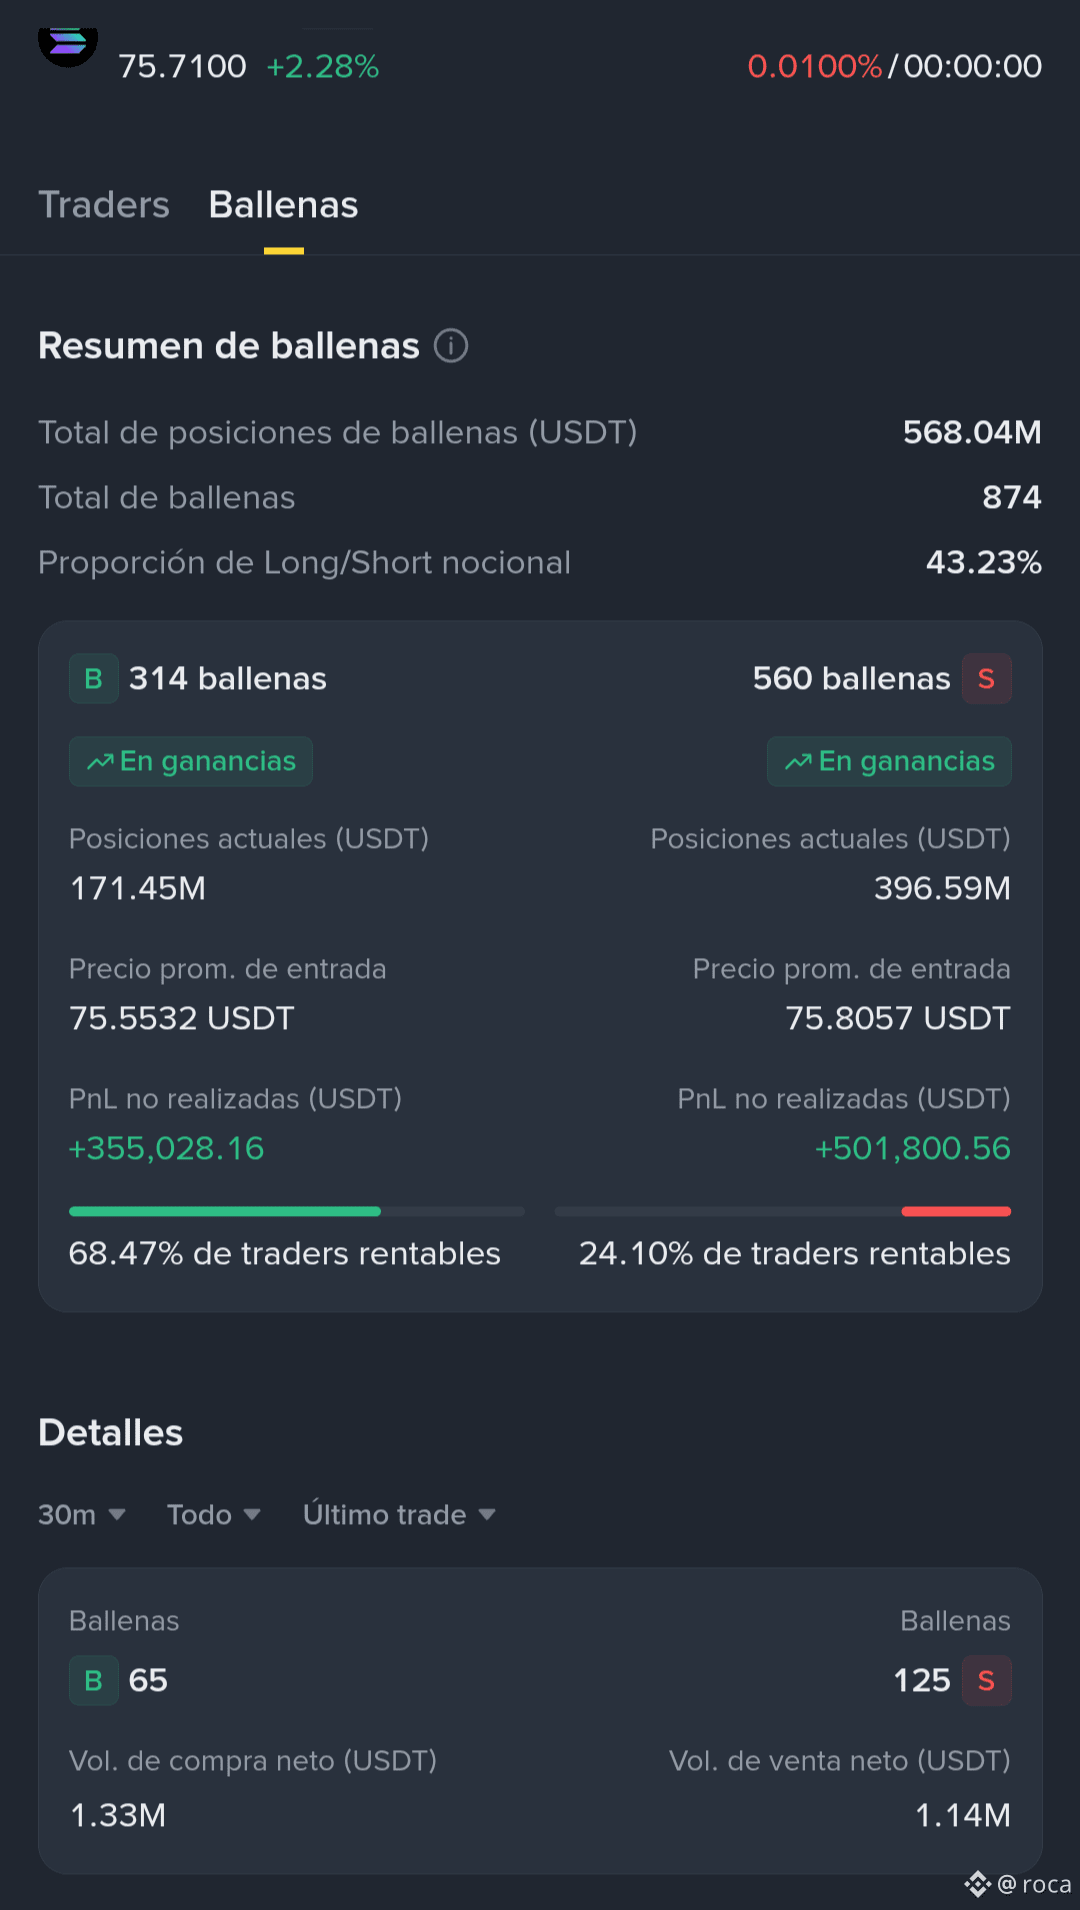This screenshot has width=1080, height=1910.
Task: Tap the red S badge beside 125
Action: (986, 1681)
